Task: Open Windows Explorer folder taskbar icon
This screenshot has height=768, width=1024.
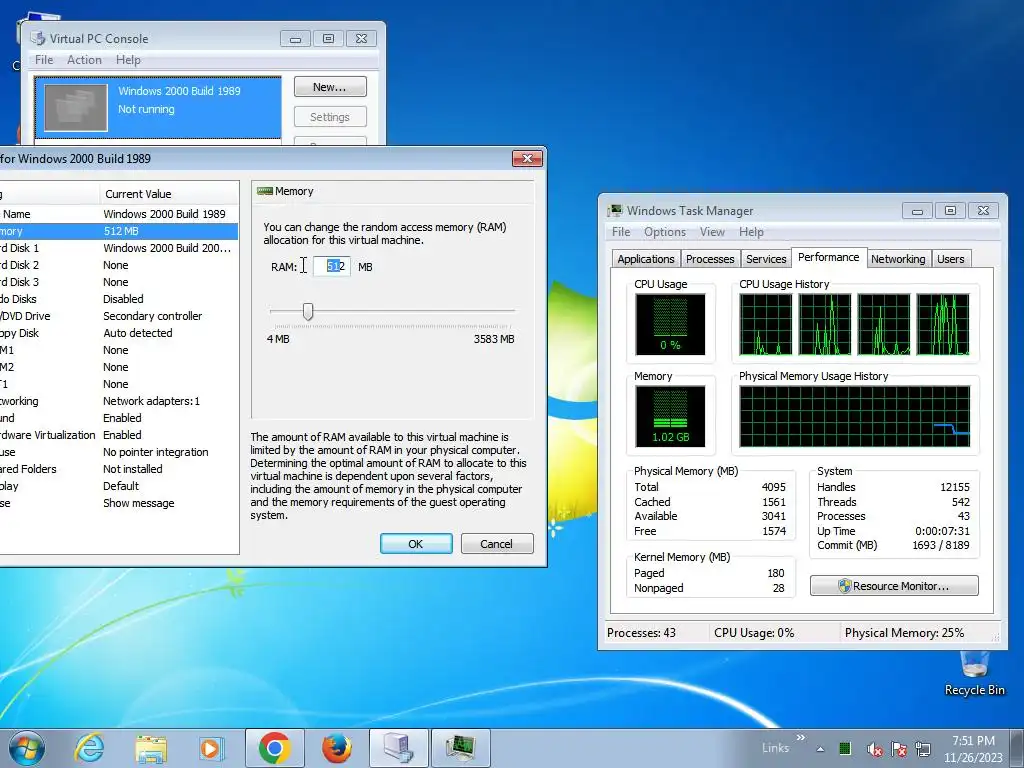Action: pos(150,748)
